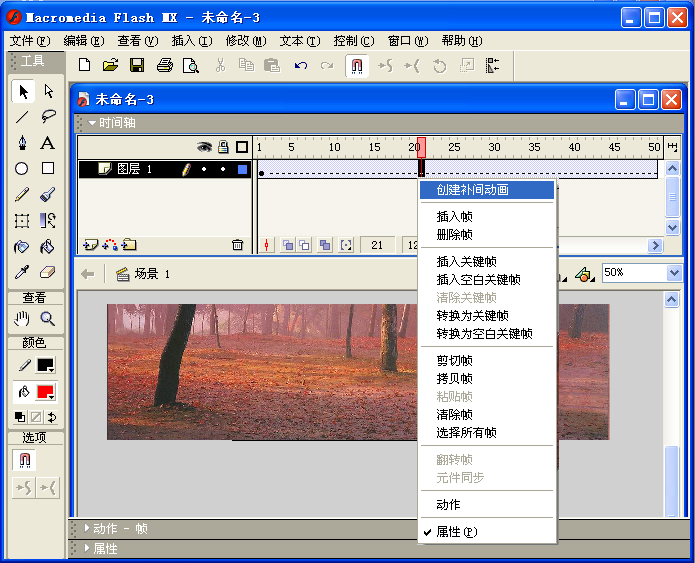The image size is (695, 563).
Task: Toggle Snap to Objects in main toolbar
Action: (x=357, y=66)
